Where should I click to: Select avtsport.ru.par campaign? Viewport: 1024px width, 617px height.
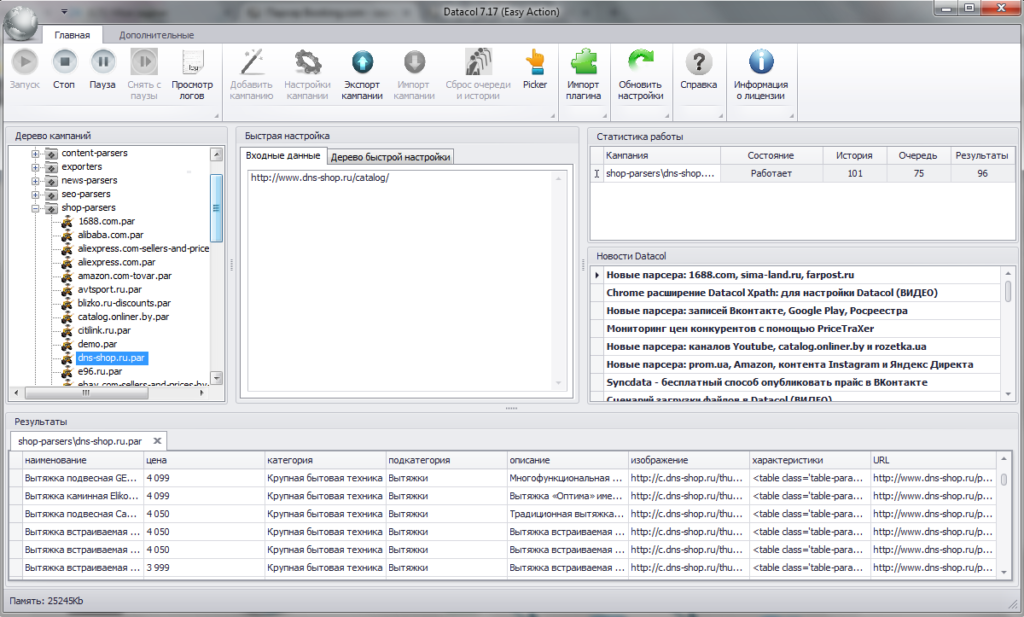110,290
